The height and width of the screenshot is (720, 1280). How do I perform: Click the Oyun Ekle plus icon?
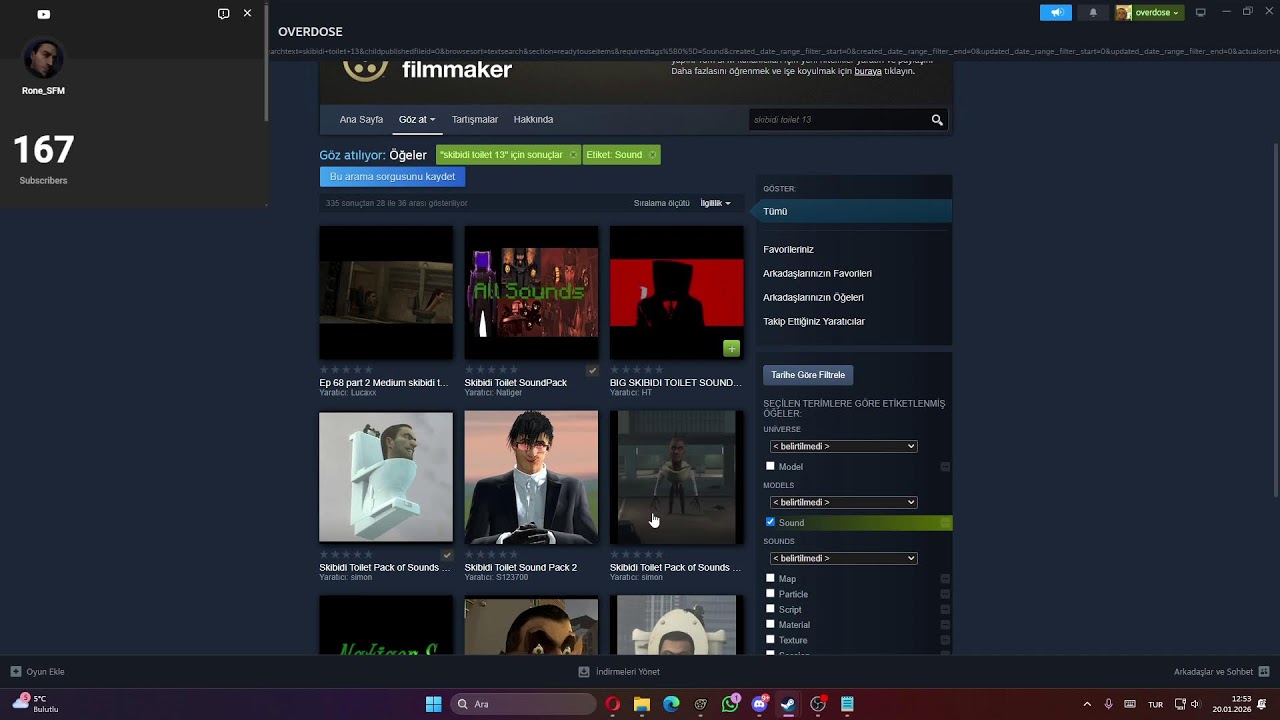click(x=16, y=672)
